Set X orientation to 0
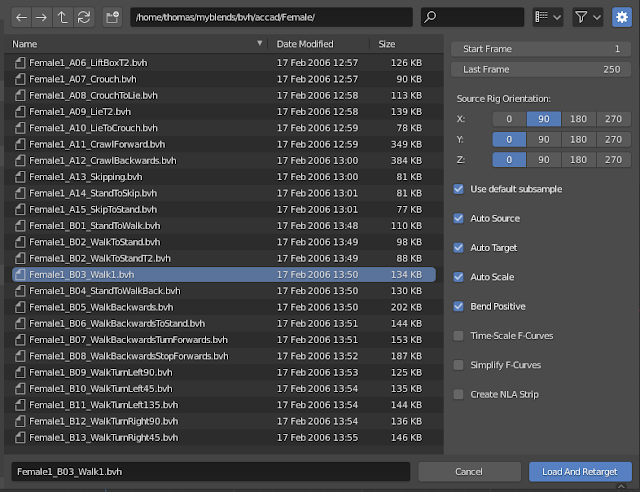This screenshot has height=492, width=640. 509,119
